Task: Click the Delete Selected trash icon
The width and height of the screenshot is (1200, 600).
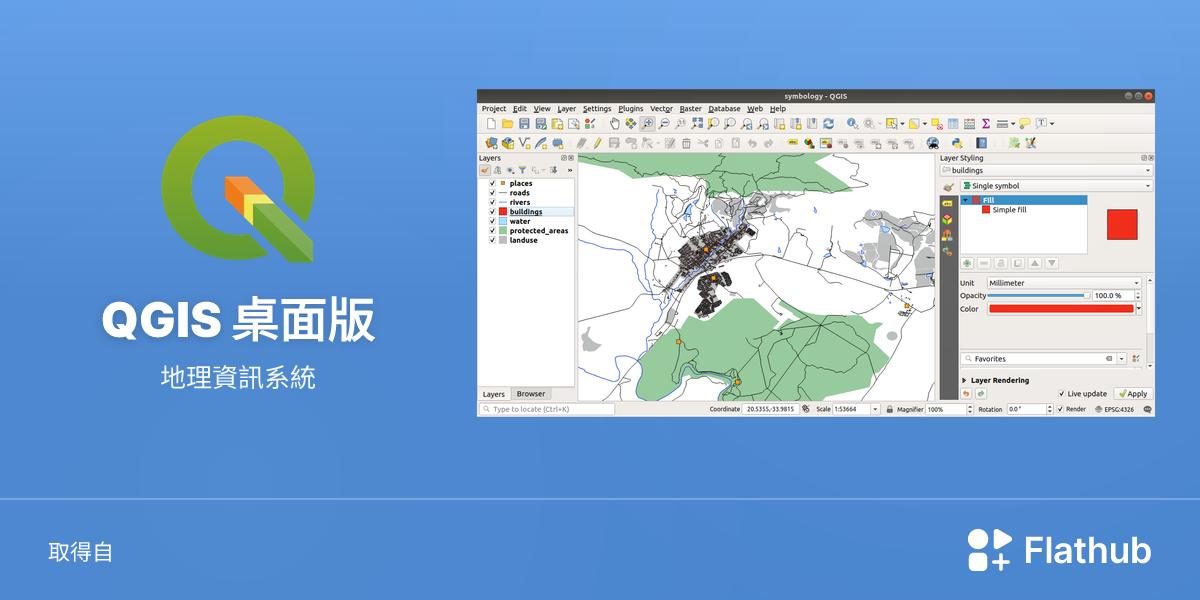Action: pyautogui.click(x=686, y=143)
